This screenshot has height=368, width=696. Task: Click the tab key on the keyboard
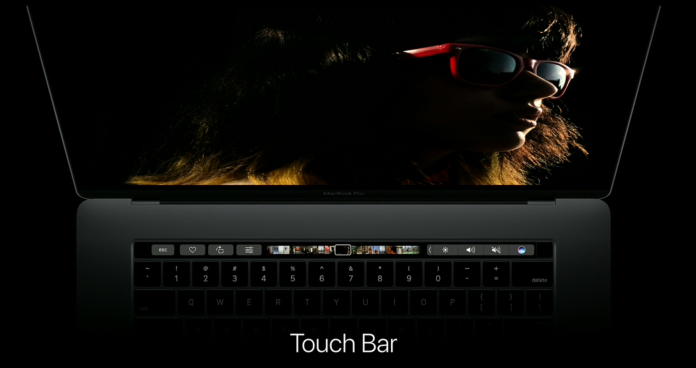pyautogui.click(x=155, y=303)
